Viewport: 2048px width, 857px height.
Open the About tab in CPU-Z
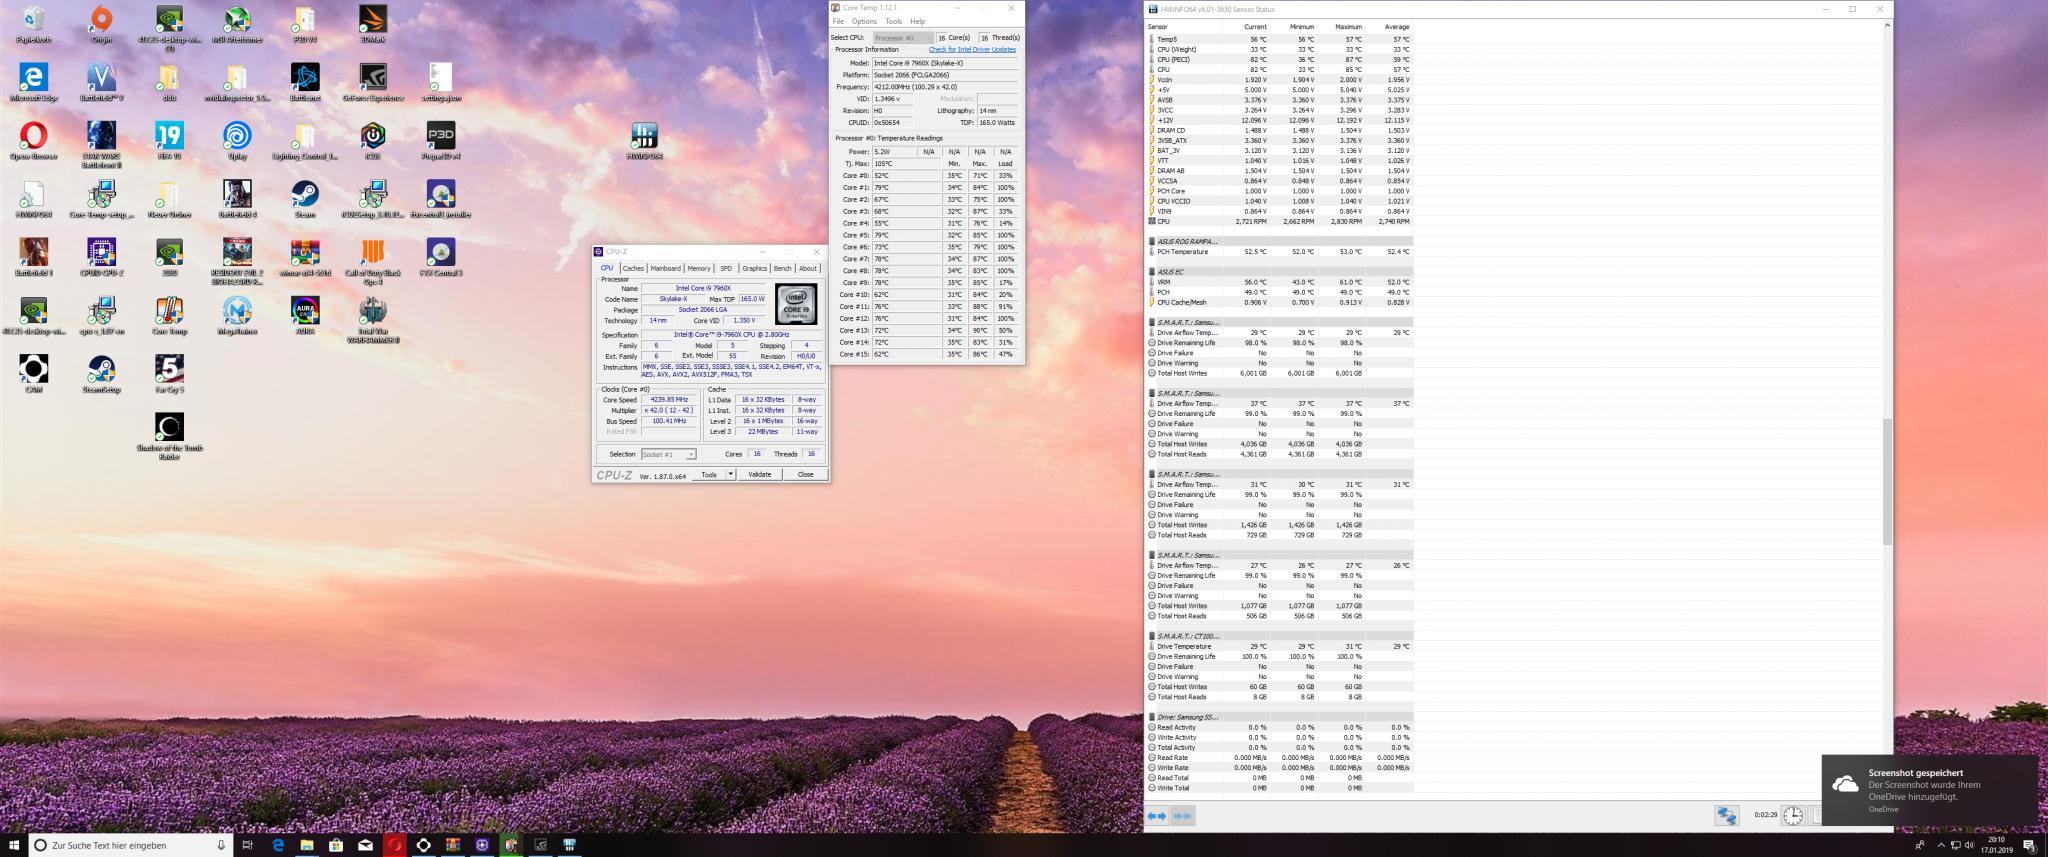click(x=808, y=268)
